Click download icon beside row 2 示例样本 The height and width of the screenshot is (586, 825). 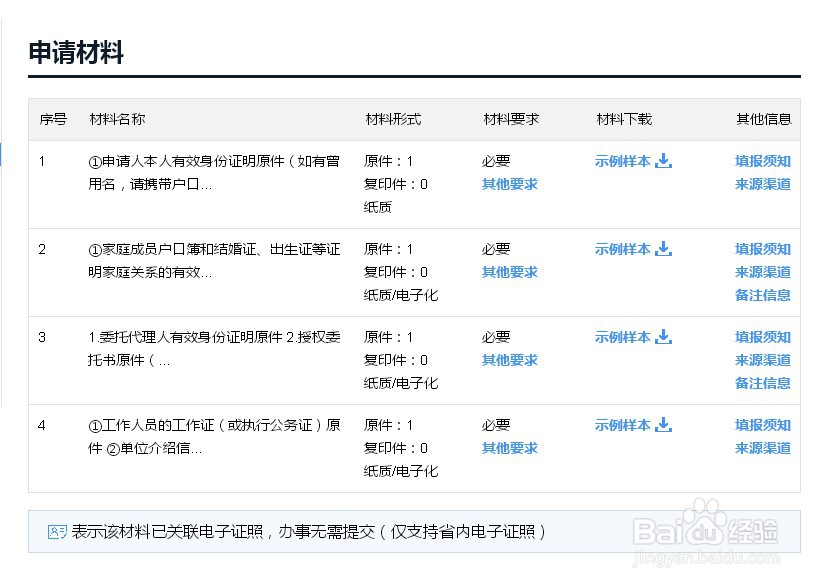click(663, 248)
